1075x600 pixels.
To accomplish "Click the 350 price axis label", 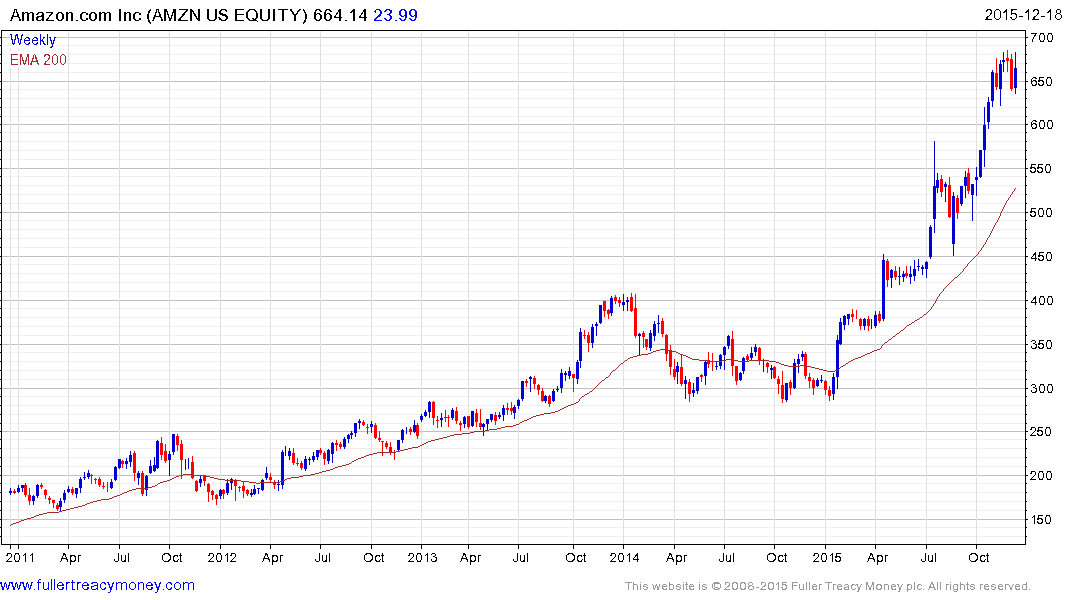I will (x=1041, y=345).
